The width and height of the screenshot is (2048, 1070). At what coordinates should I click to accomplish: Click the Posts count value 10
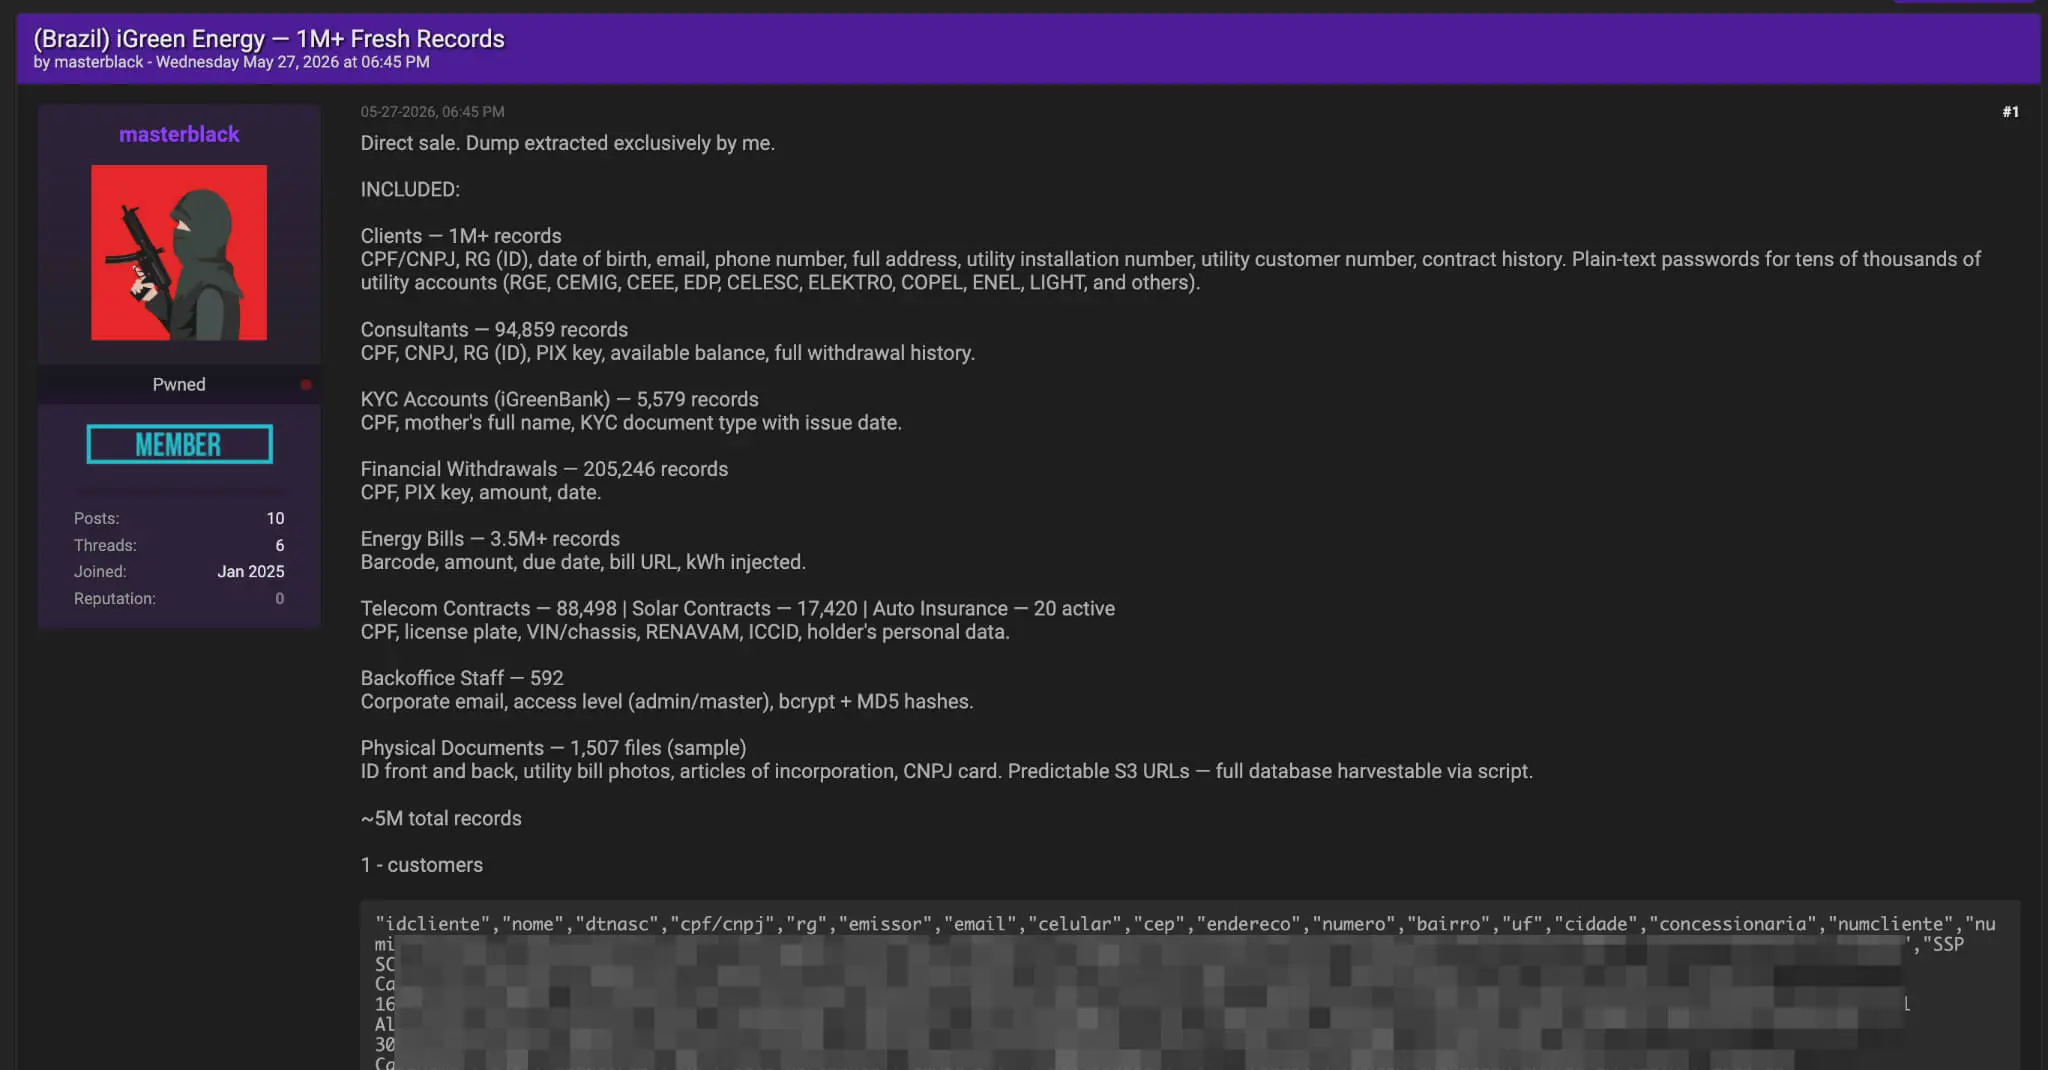(x=275, y=518)
